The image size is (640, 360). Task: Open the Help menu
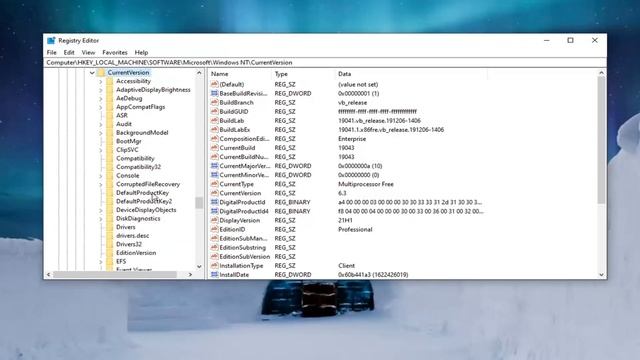(x=141, y=52)
